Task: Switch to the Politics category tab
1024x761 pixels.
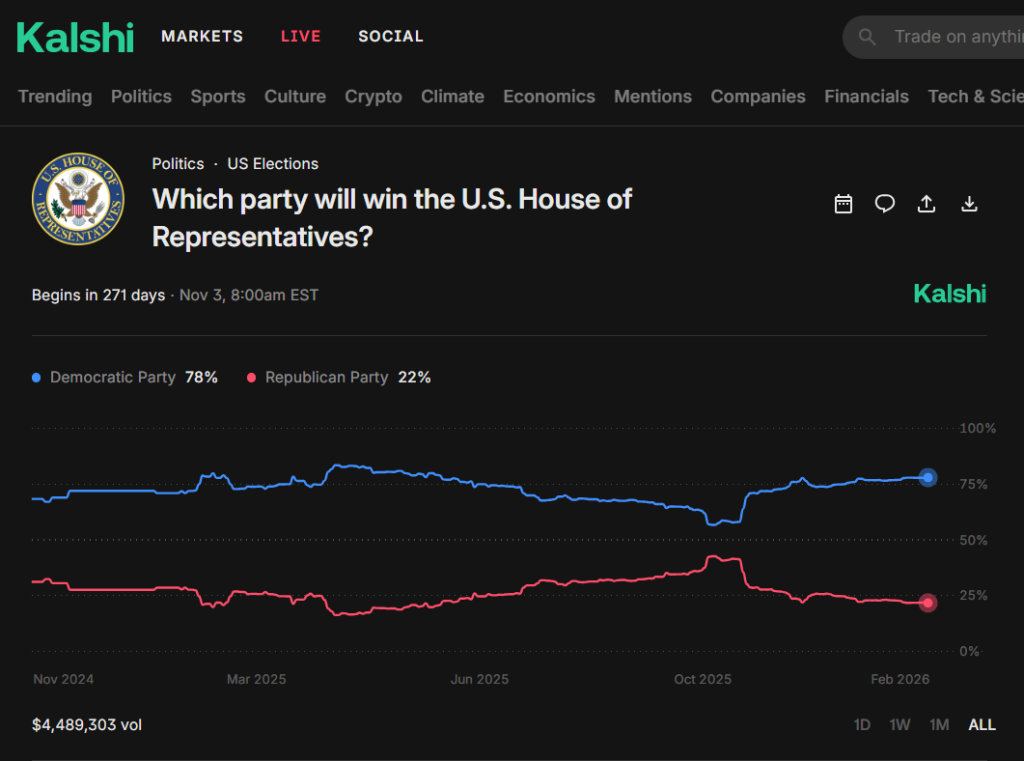Action: click(141, 97)
